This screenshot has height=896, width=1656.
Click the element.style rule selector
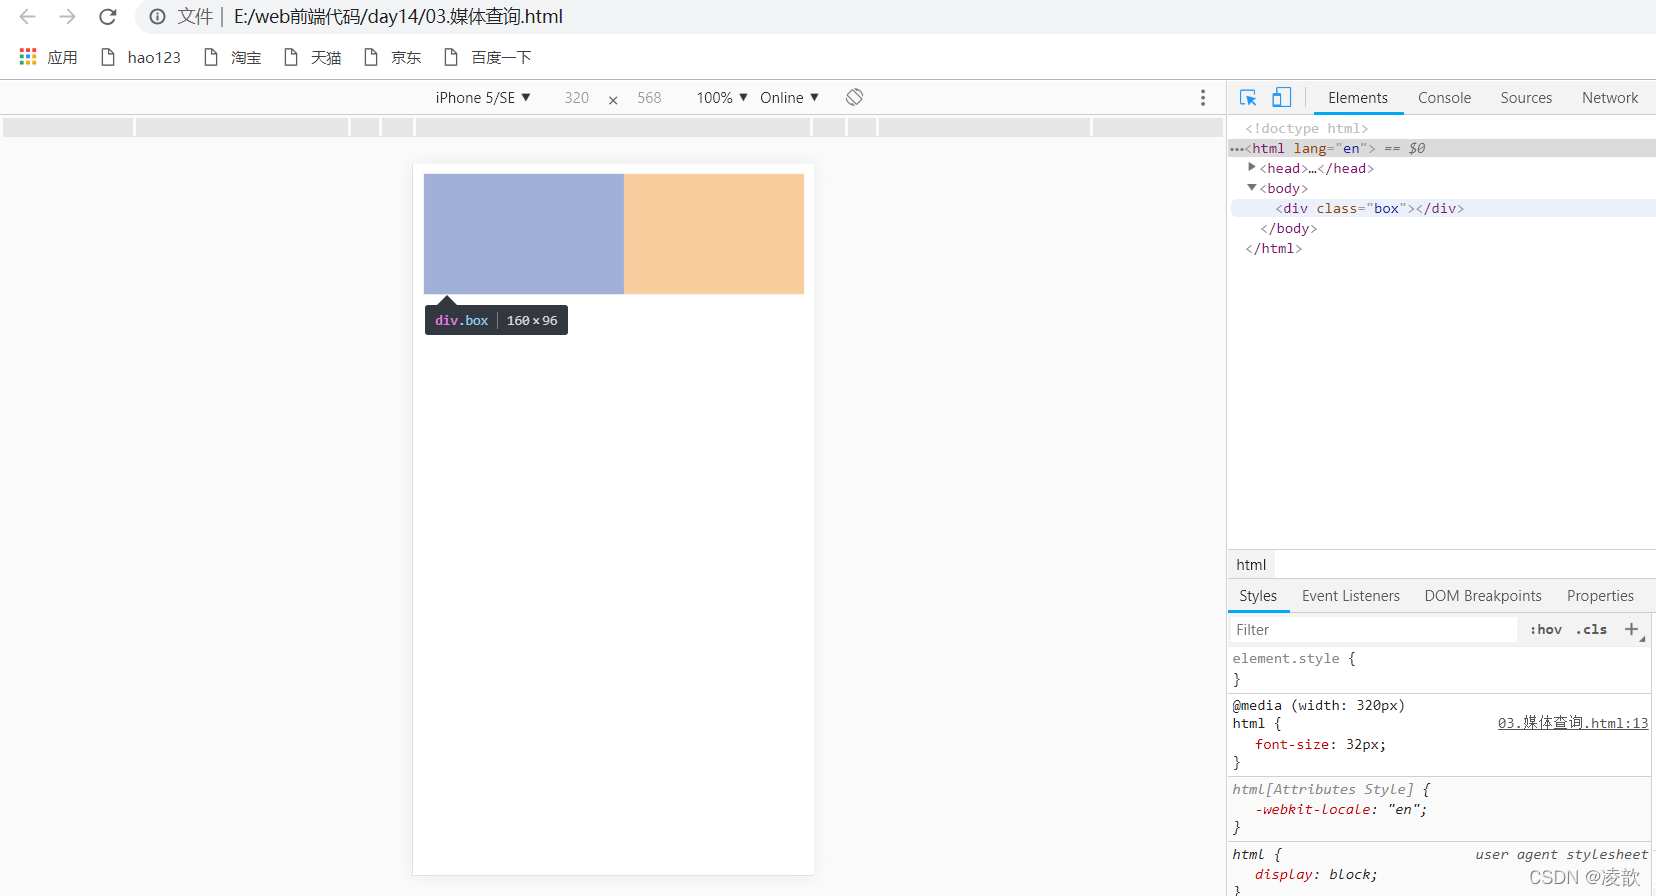coord(1286,658)
